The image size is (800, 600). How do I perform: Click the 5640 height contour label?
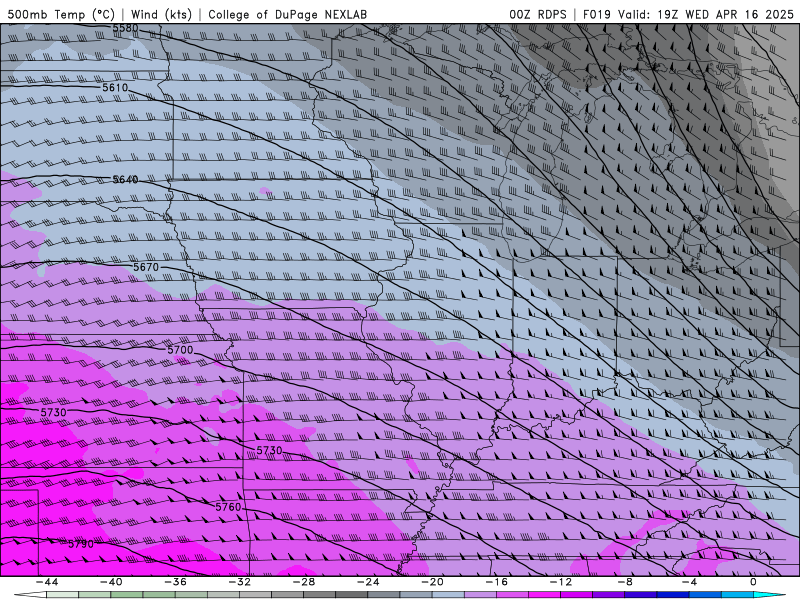(126, 180)
